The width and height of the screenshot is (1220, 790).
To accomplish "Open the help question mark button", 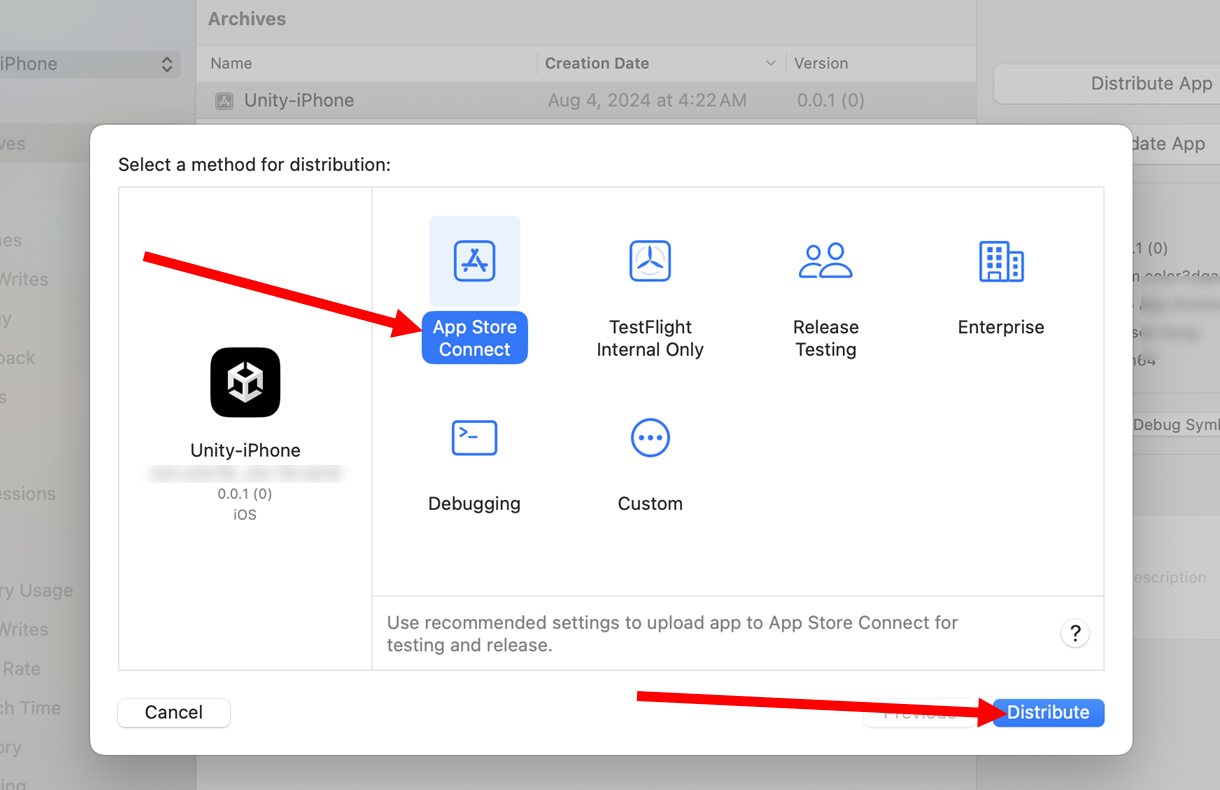I will pyautogui.click(x=1075, y=633).
